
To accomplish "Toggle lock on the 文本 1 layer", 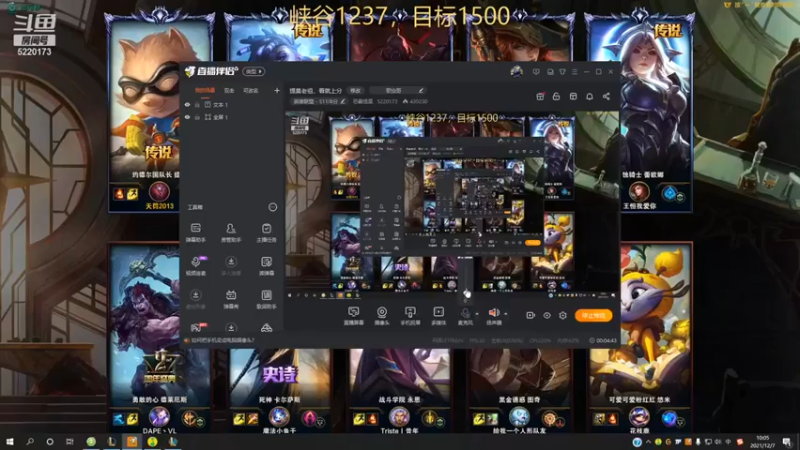I will tap(197, 105).
